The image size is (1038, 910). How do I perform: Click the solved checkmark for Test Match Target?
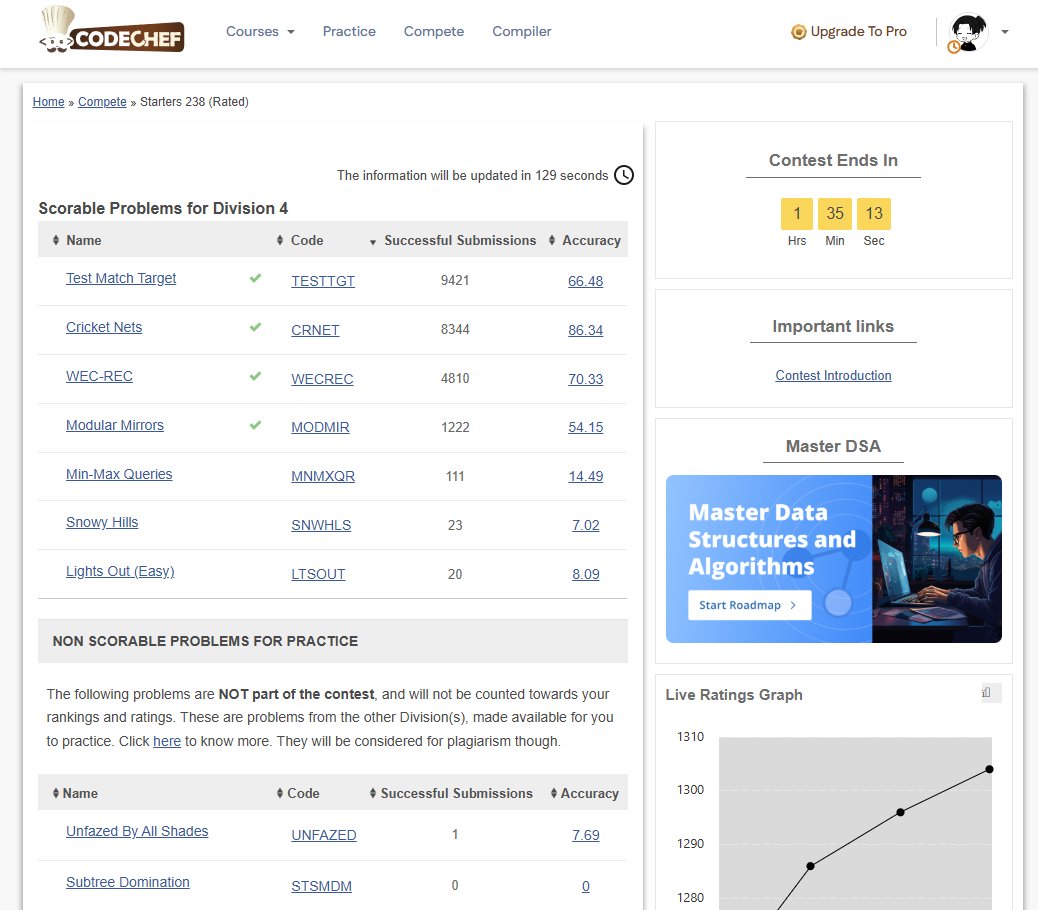point(256,278)
